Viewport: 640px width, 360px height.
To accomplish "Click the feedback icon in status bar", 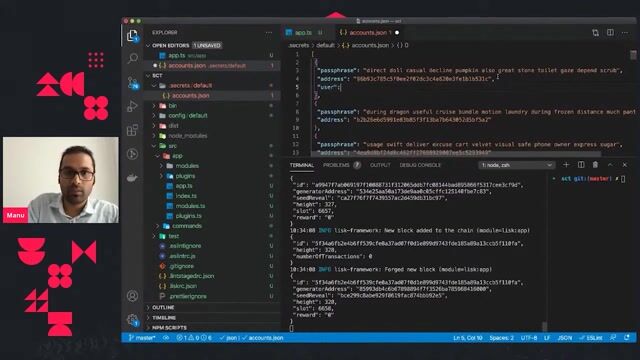I will pos(613,338).
